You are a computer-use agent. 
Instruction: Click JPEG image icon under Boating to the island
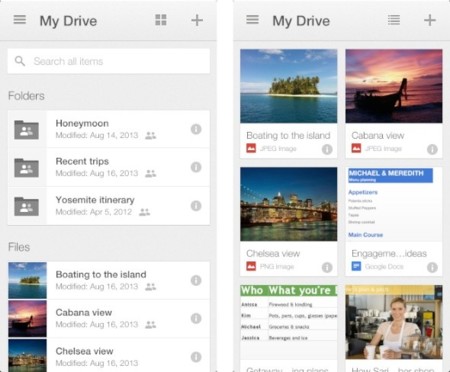pyautogui.click(x=251, y=148)
